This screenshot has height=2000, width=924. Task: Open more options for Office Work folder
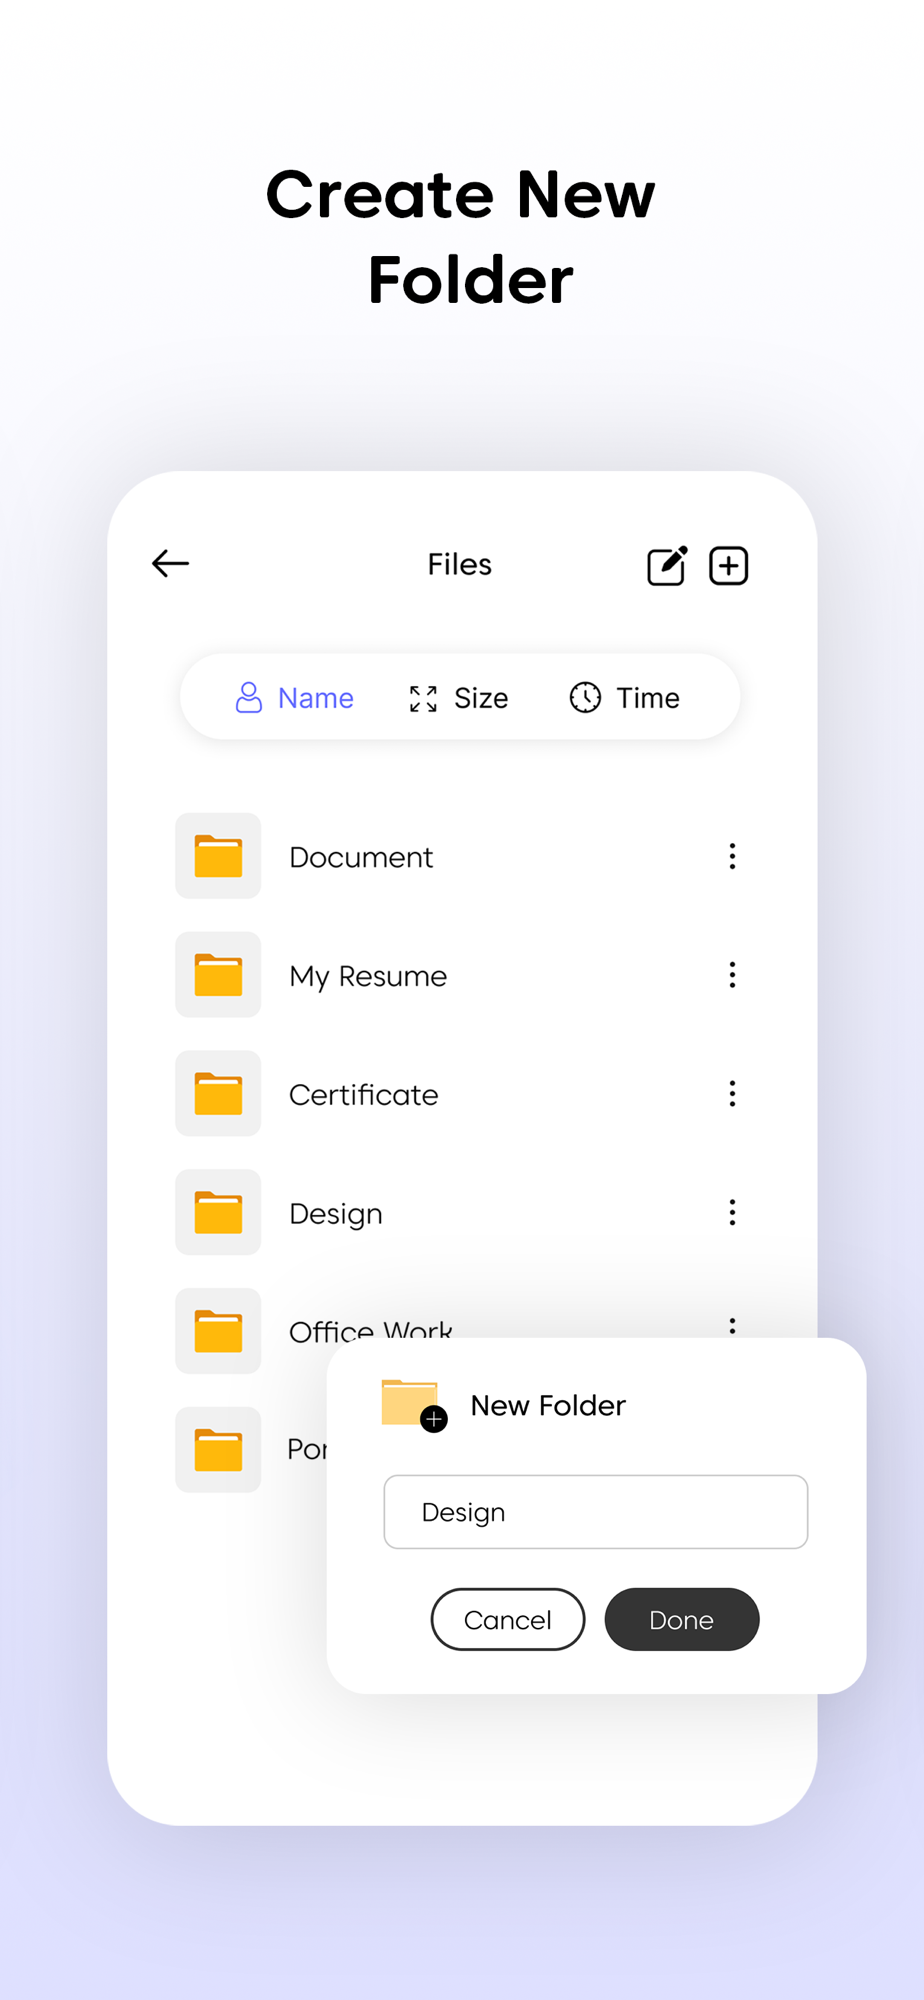coord(733,1326)
